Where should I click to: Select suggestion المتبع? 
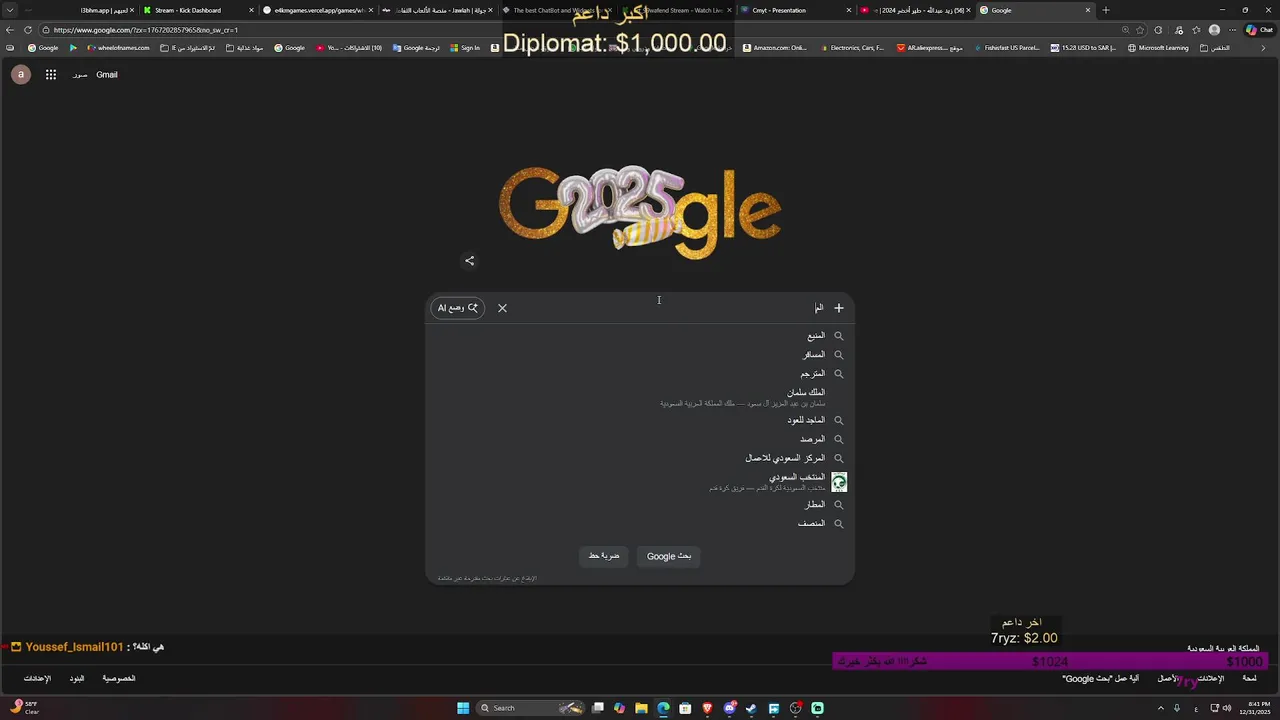[x=640, y=336]
